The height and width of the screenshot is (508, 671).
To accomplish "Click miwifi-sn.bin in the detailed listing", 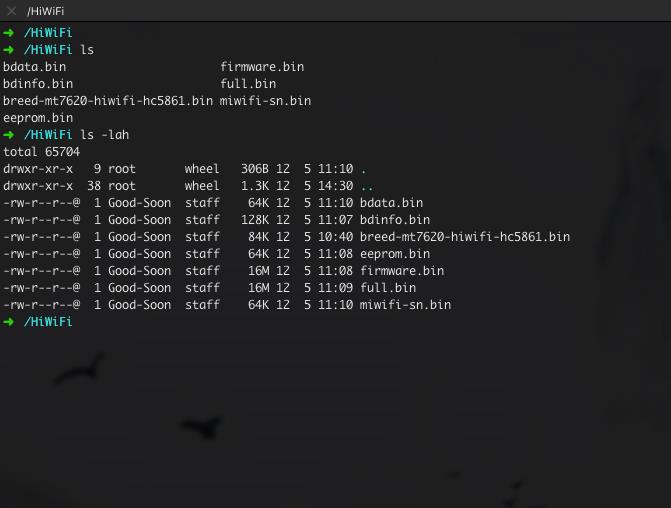I will 405,305.
